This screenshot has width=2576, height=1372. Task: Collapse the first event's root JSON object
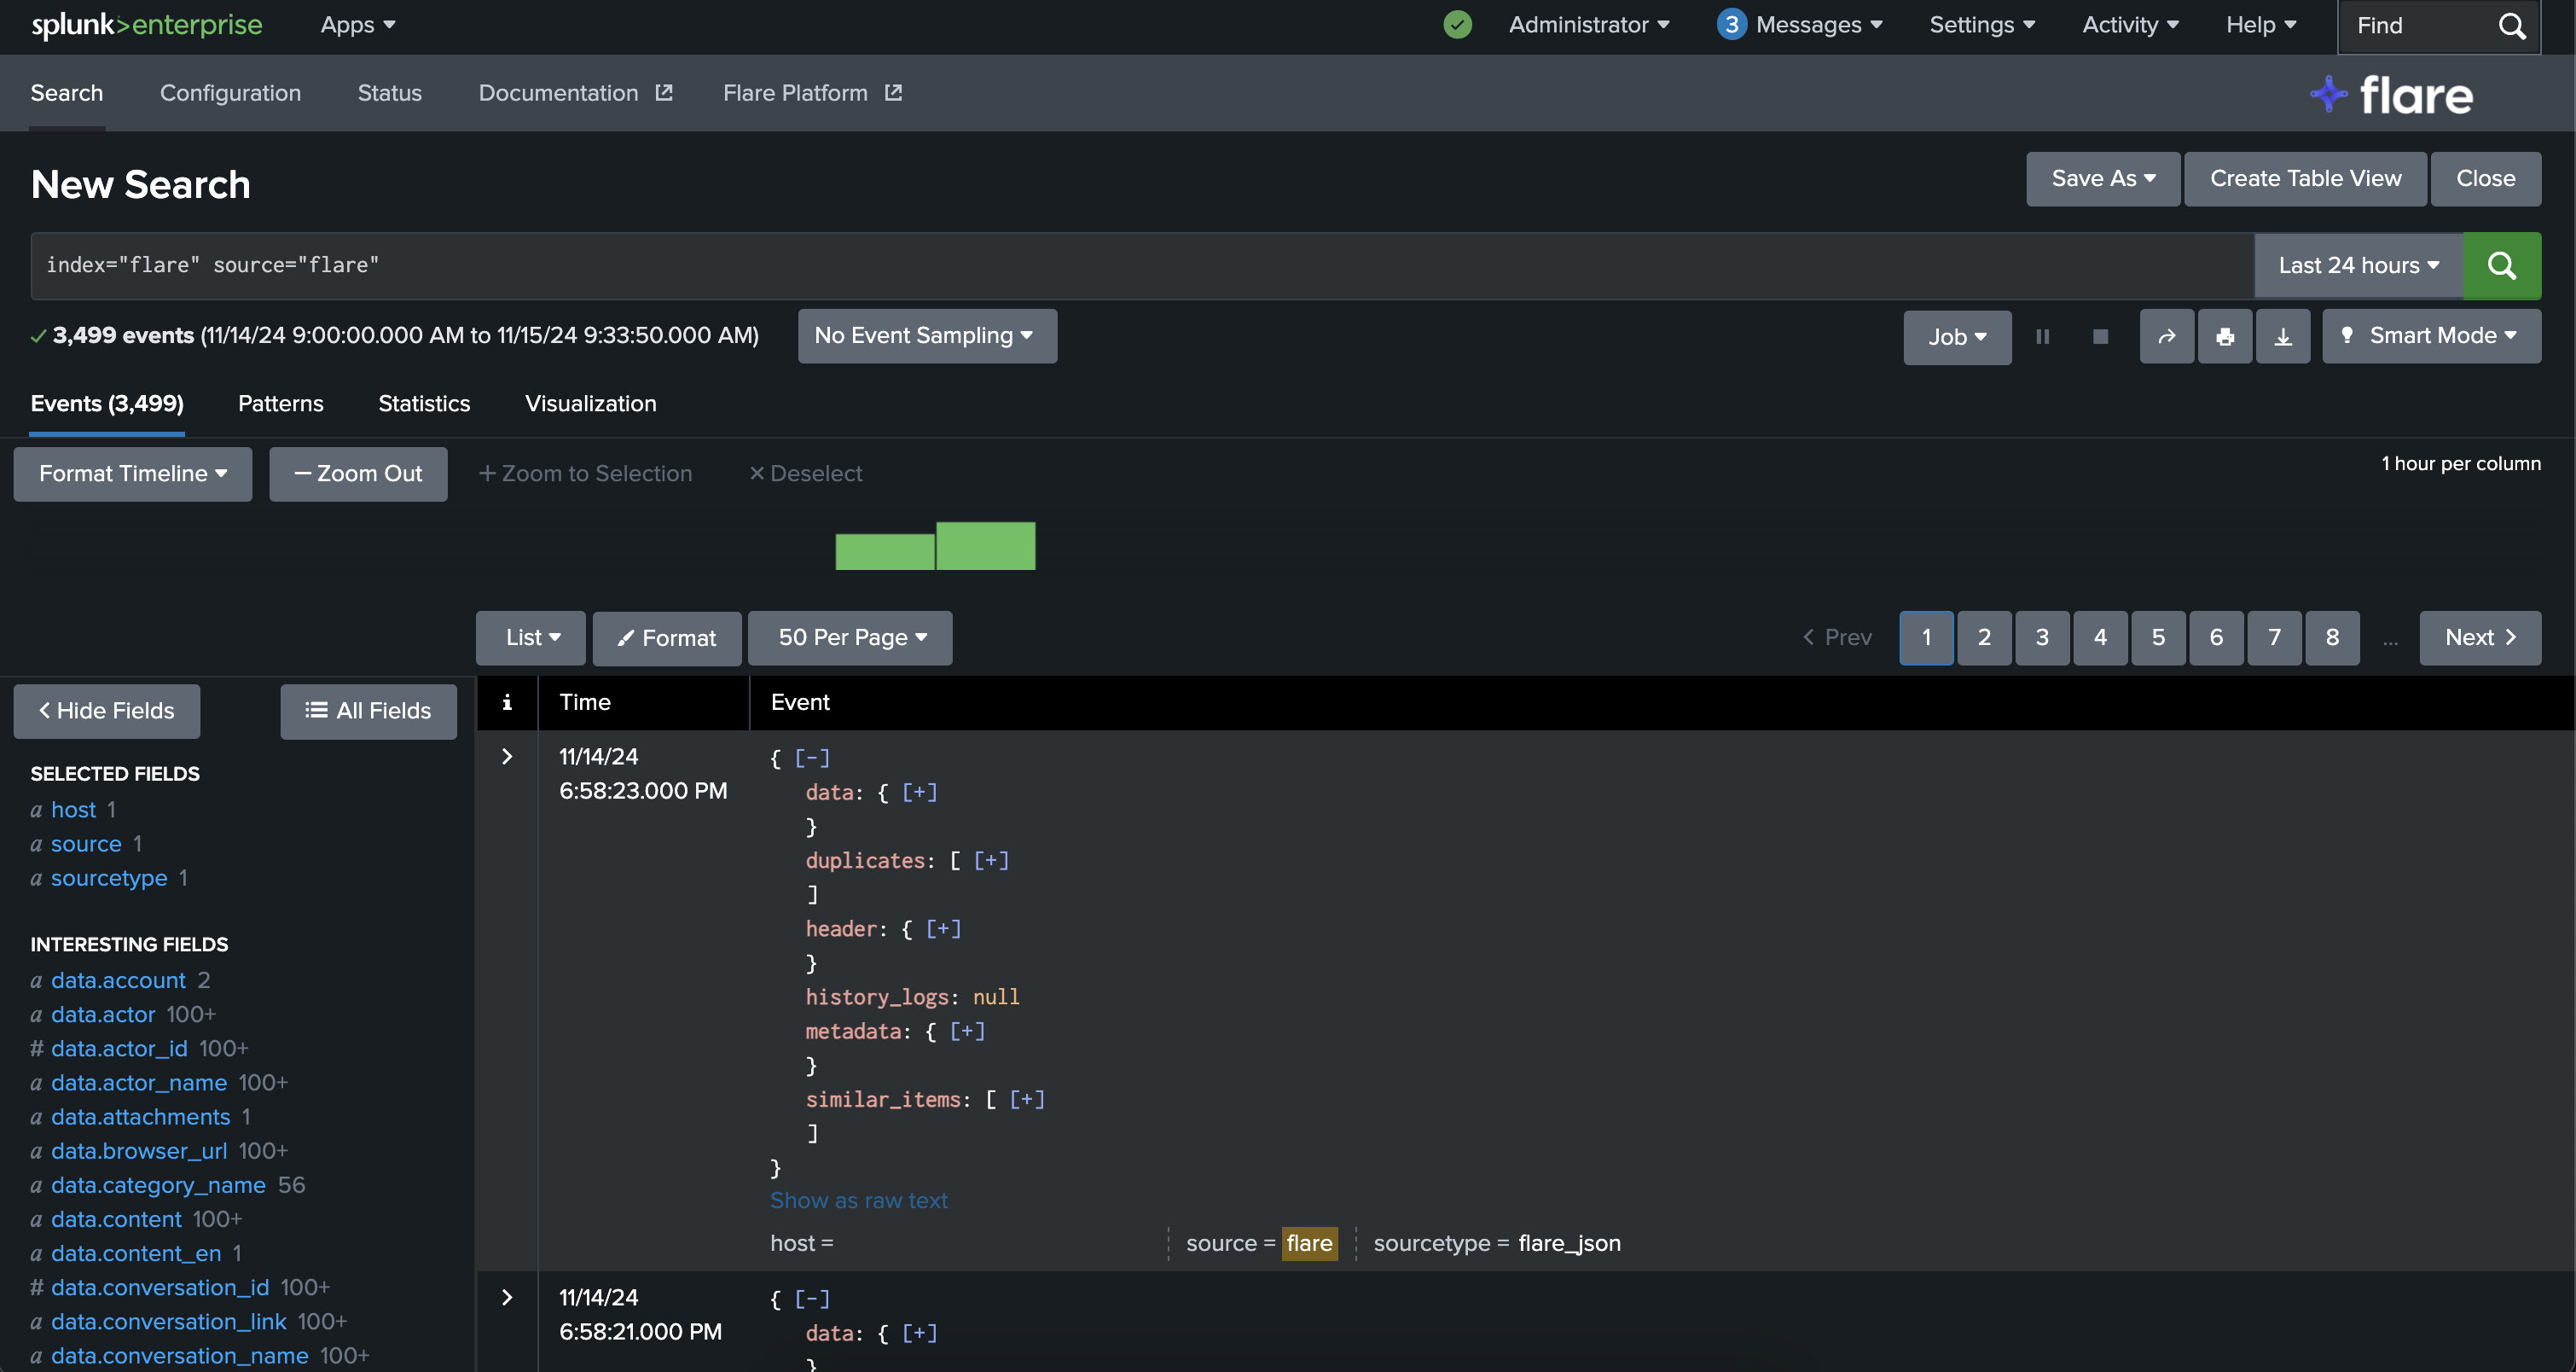(812, 758)
